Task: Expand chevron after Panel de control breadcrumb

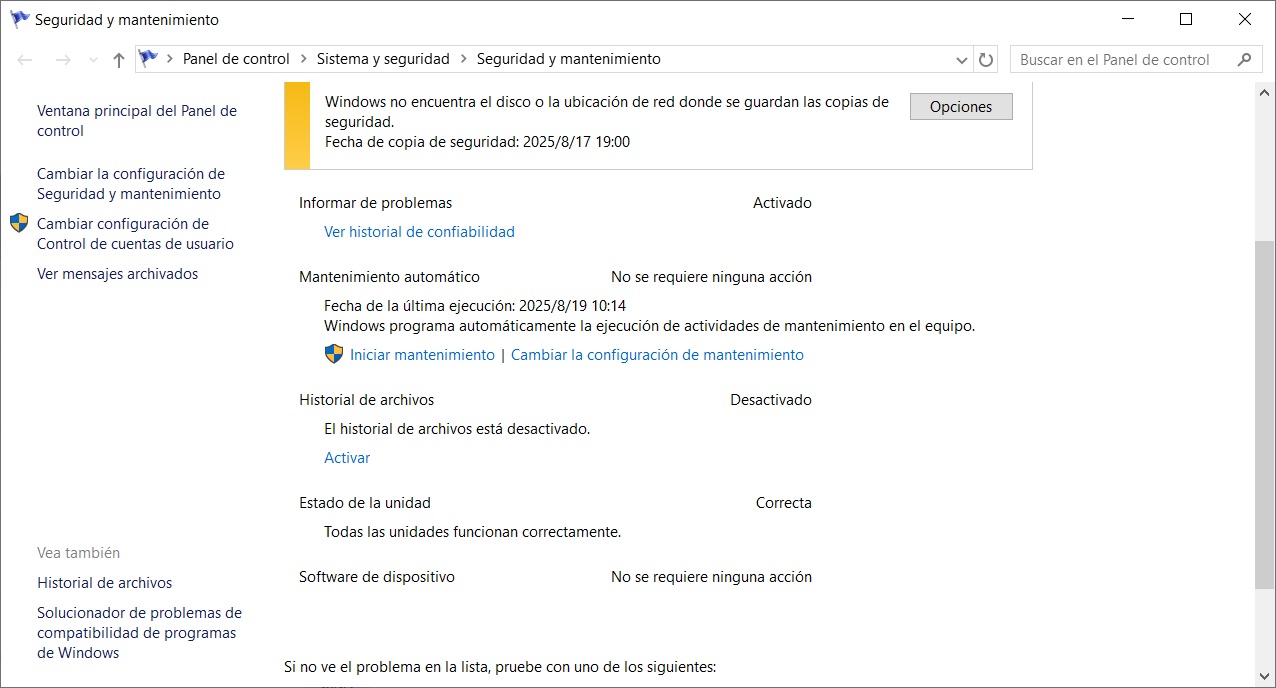Action: [304, 59]
